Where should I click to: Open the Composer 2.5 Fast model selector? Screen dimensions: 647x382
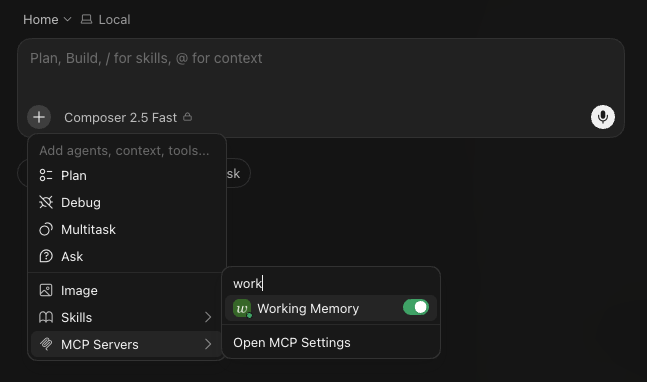(x=128, y=118)
